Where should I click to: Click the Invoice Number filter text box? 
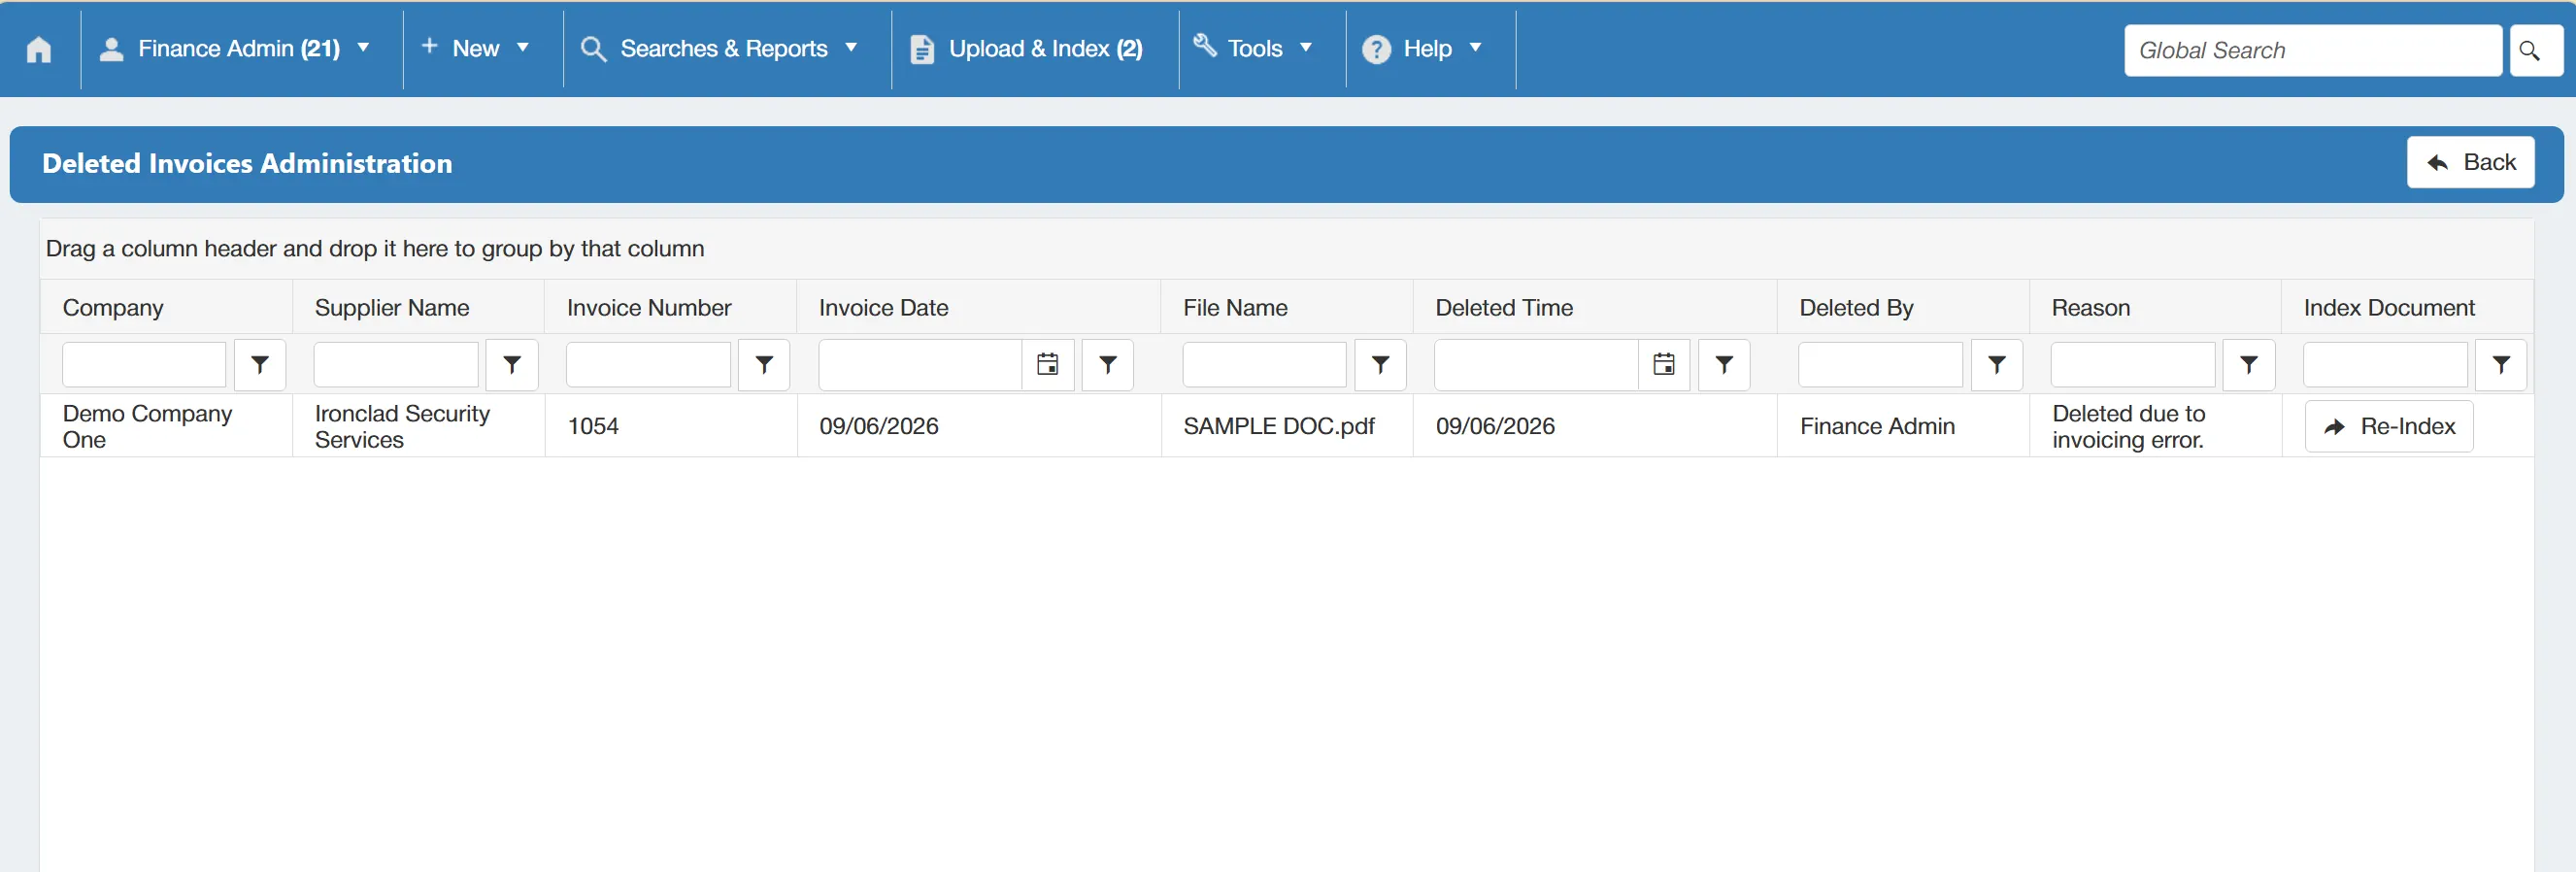pyautogui.click(x=648, y=365)
